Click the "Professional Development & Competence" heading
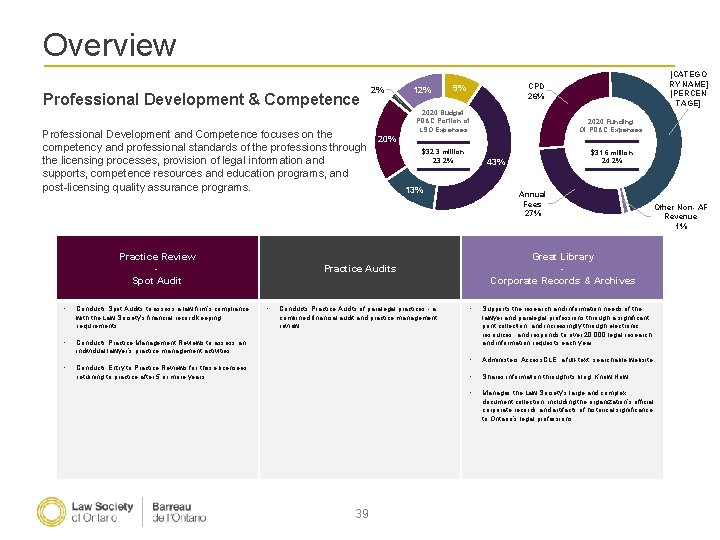The width and height of the screenshot is (720, 540). tap(201, 99)
